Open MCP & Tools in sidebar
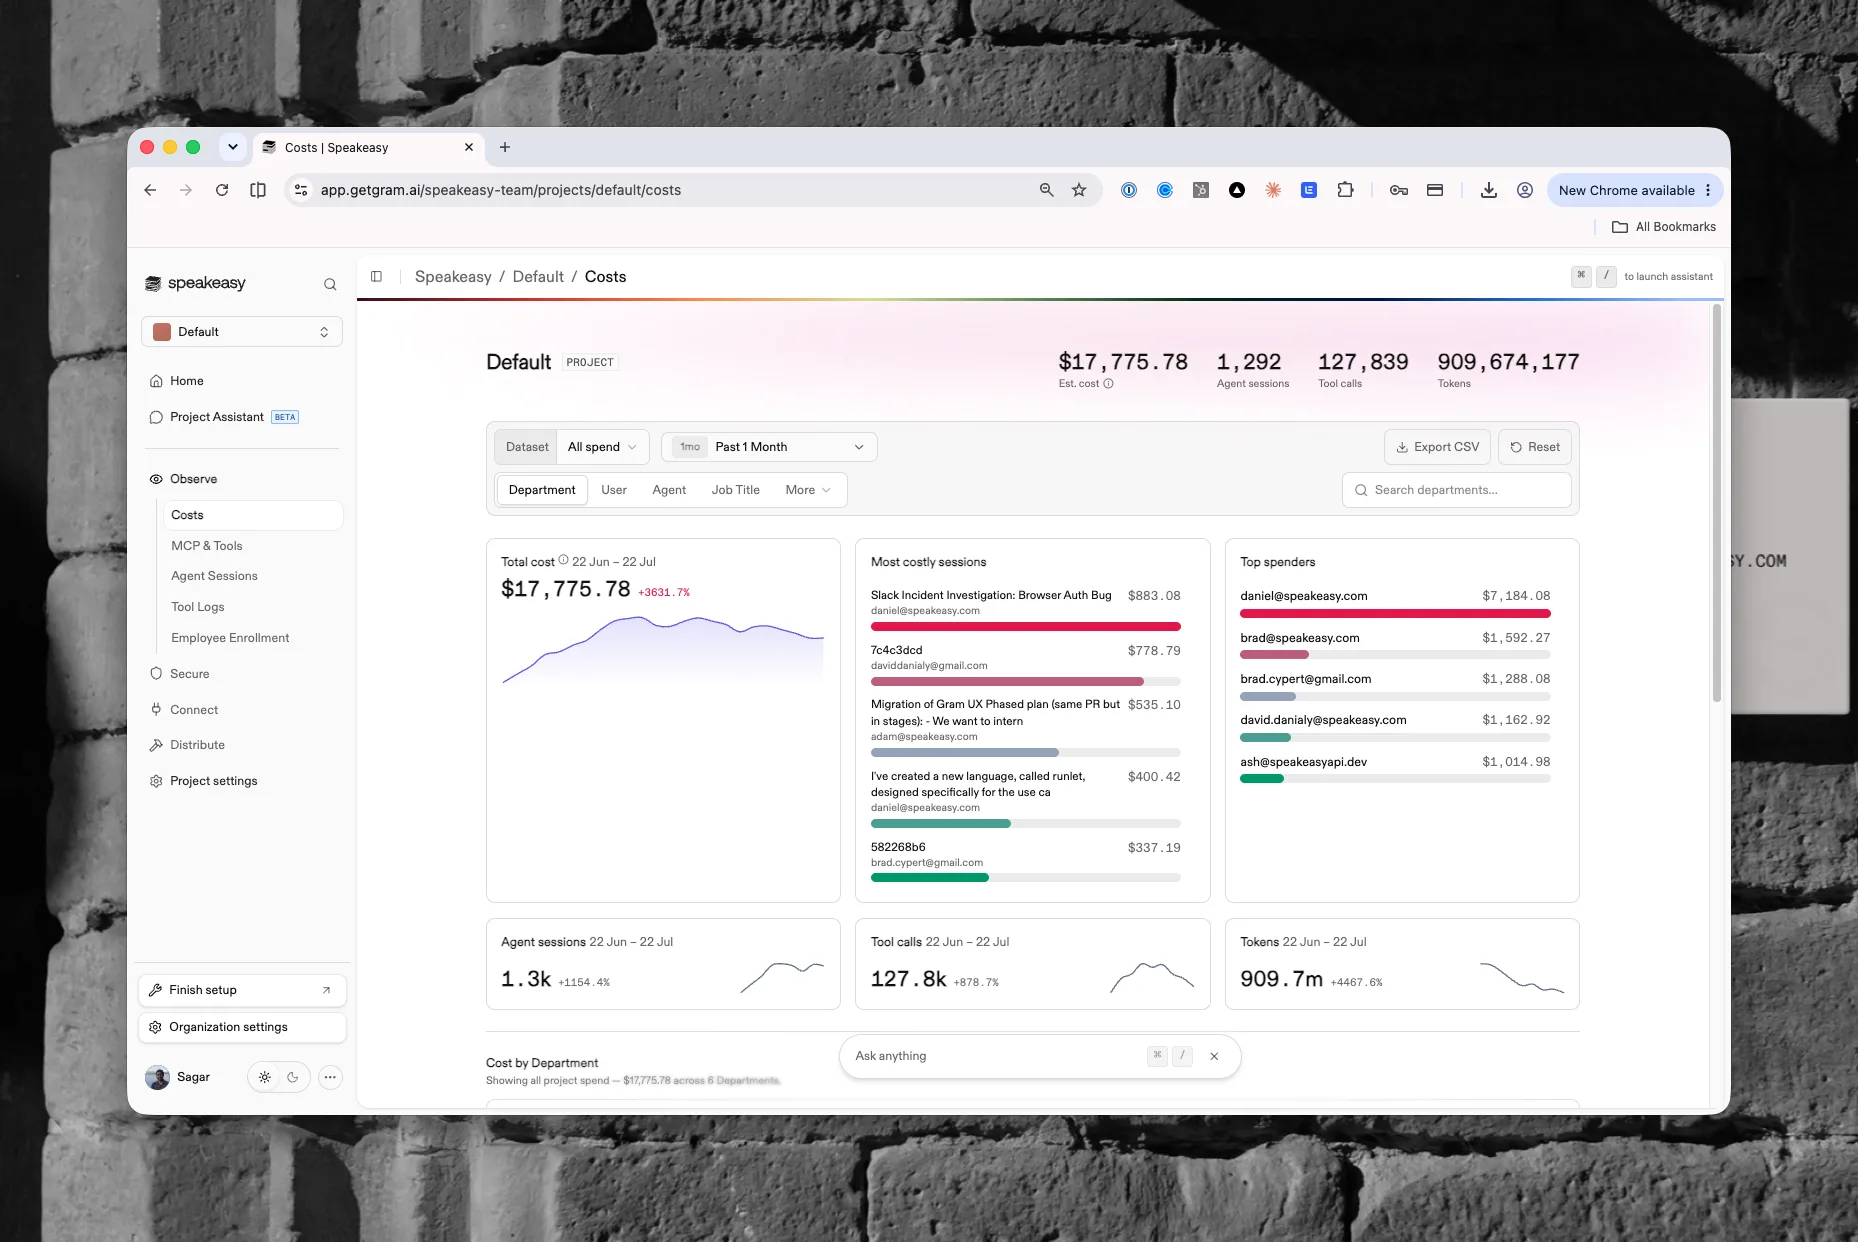 [207, 546]
